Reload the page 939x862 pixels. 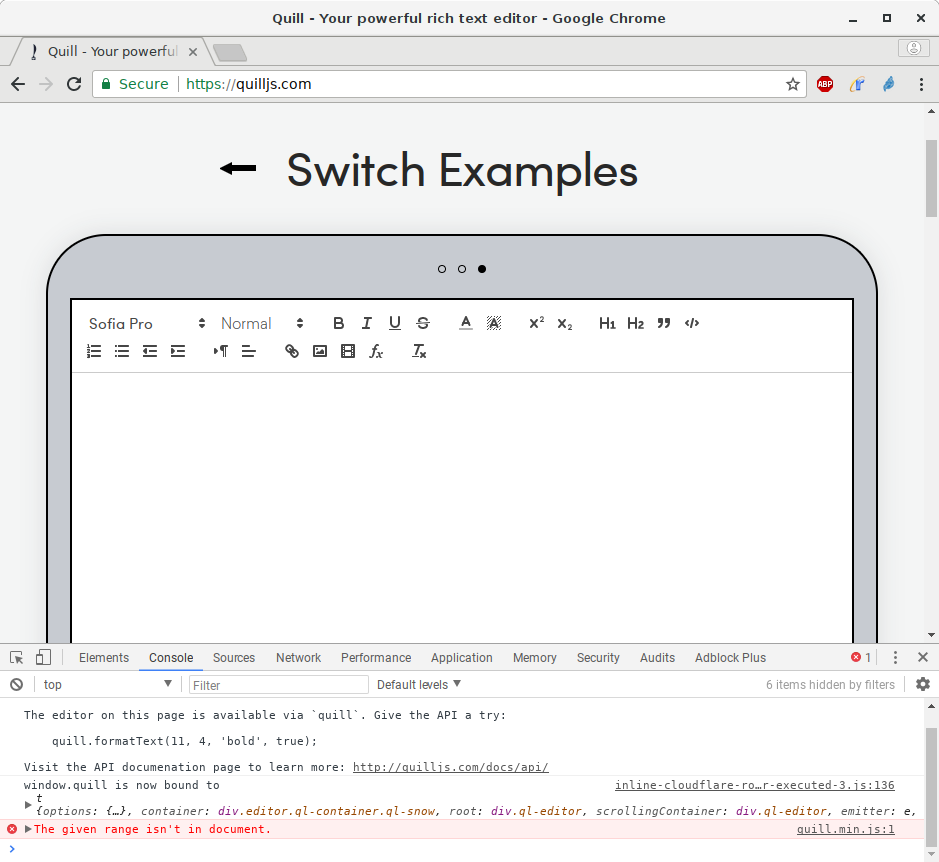coord(74,84)
